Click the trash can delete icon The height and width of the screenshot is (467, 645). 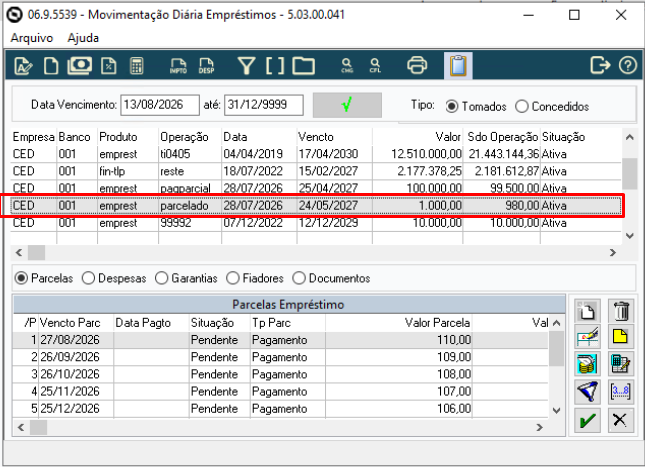pos(621,311)
